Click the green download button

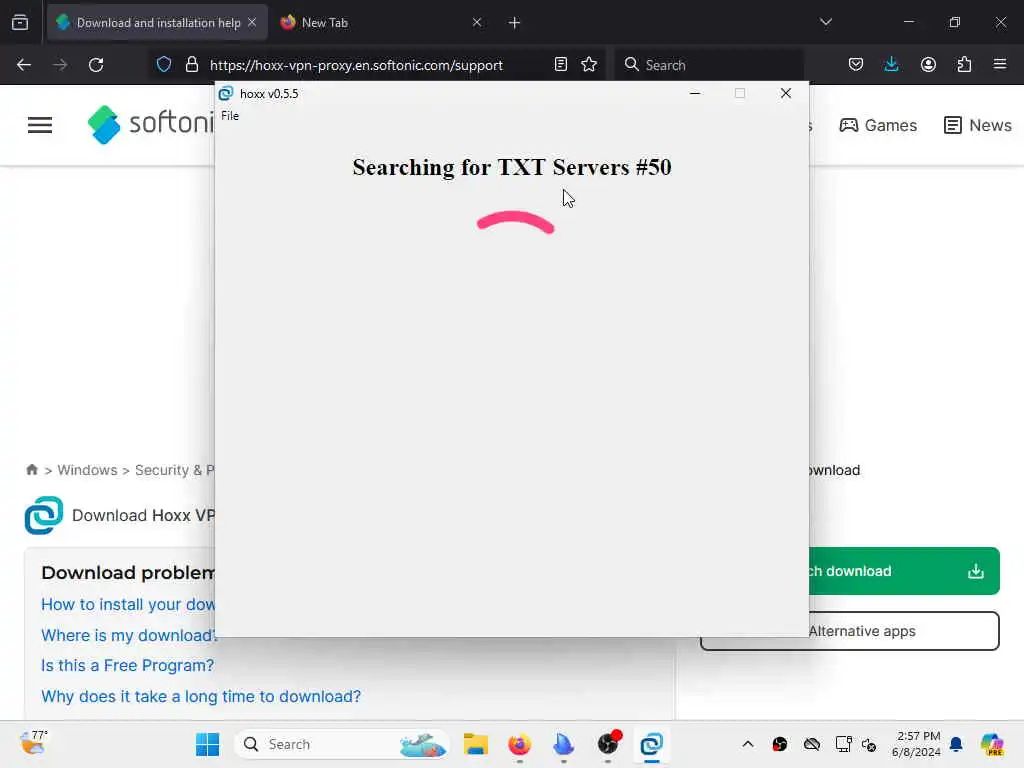click(x=904, y=571)
